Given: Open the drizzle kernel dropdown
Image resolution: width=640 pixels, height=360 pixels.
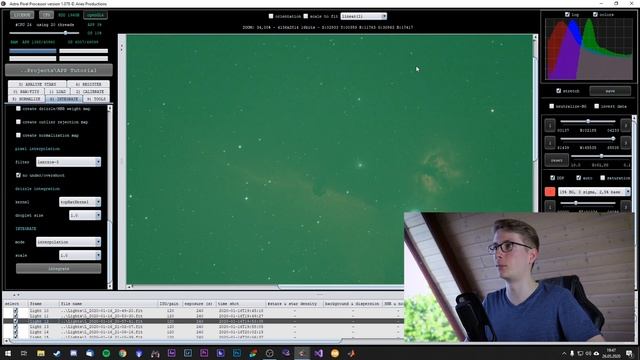Looking at the screenshot, I should (x=80, y=202).
